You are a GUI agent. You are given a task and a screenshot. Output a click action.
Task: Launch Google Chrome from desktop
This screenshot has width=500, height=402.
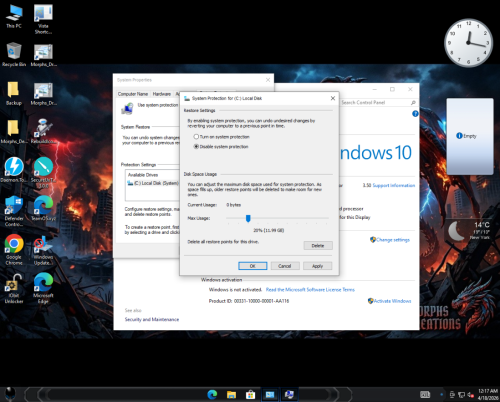pyautogui.click(x=14, y=250)
